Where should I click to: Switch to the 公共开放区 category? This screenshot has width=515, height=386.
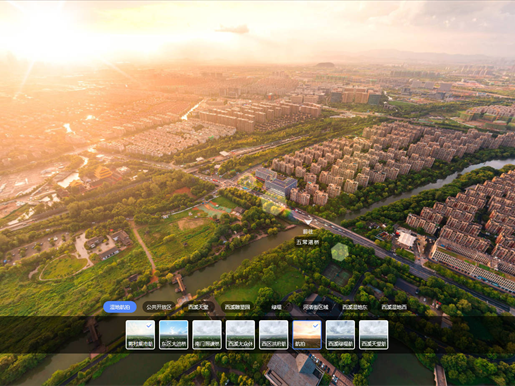(x=159, y=307)
